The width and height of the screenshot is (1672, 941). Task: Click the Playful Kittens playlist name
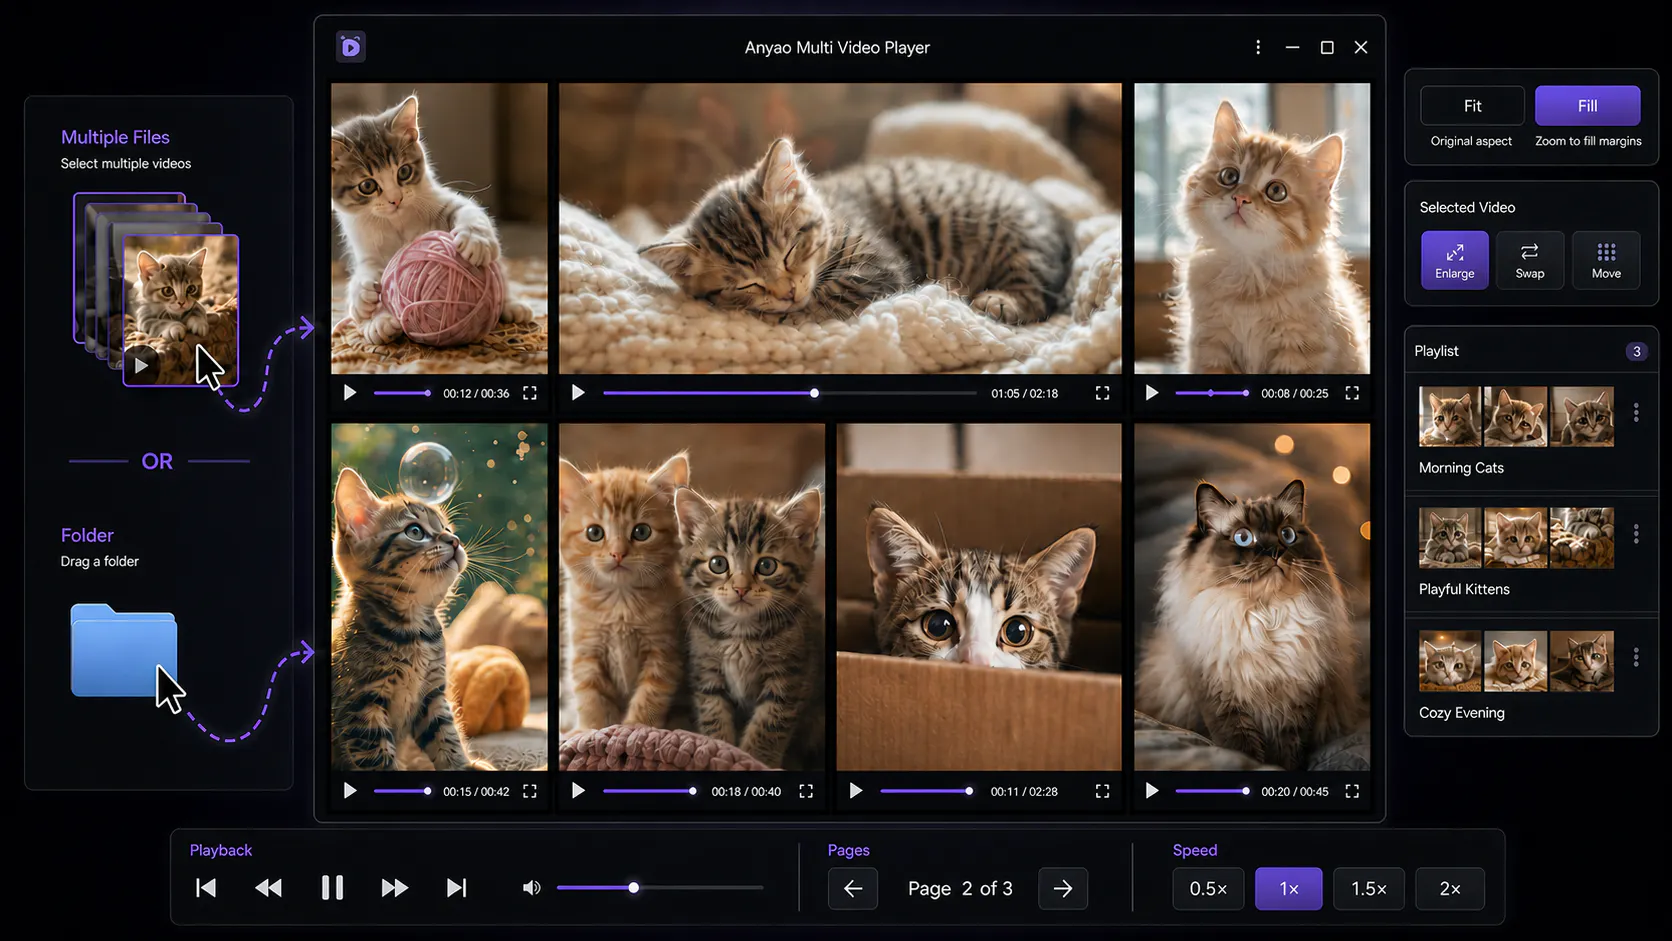click(x=1464, y=590)
